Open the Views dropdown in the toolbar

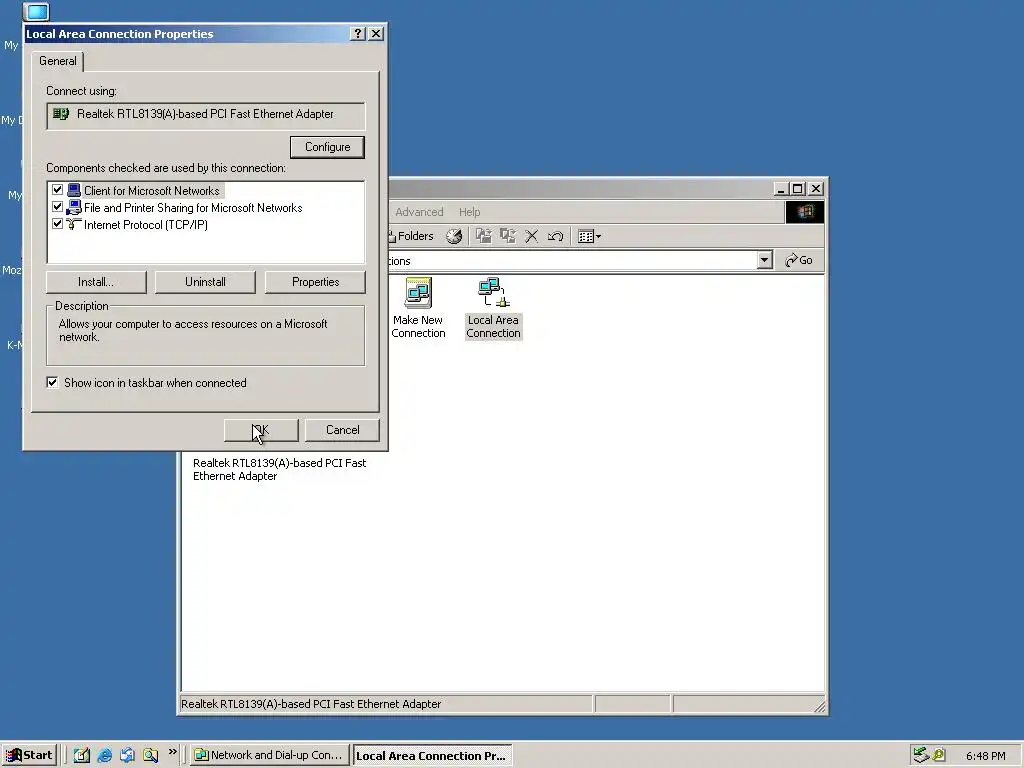coord(589,236)
